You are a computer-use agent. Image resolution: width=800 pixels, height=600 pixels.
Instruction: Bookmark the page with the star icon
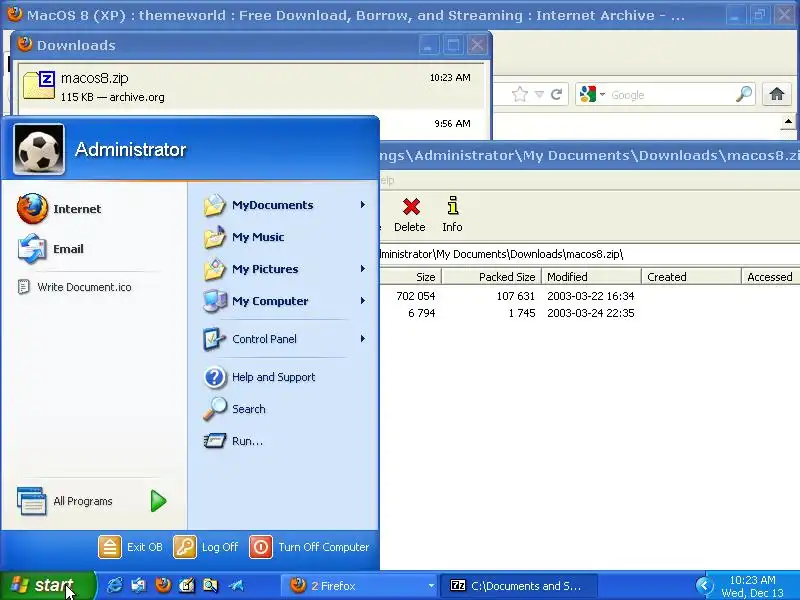point(519,94)
